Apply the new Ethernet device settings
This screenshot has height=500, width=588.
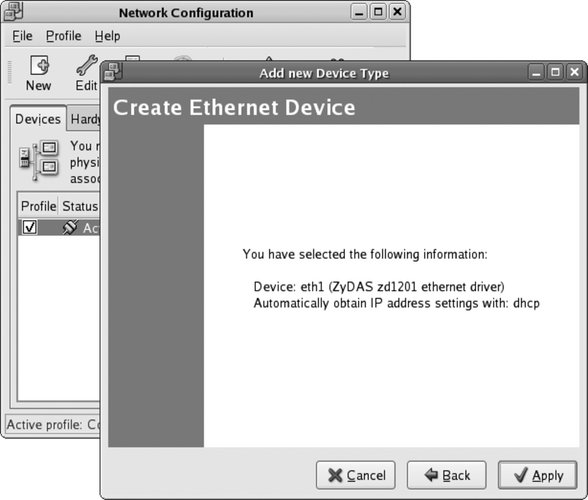pos(537,475)
